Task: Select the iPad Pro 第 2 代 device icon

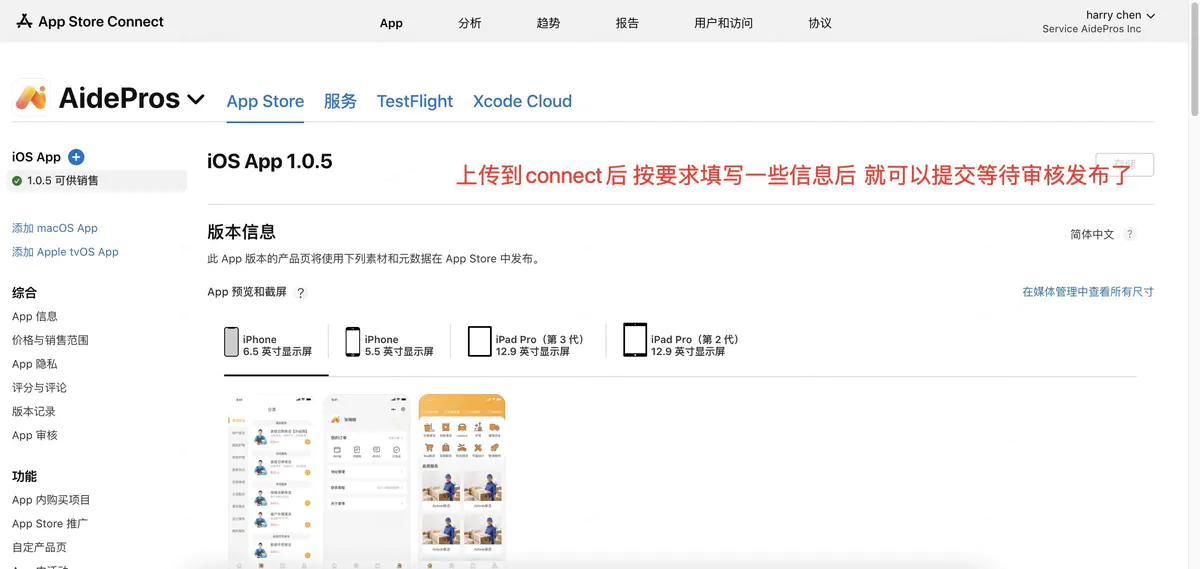Action: (635, 340)
